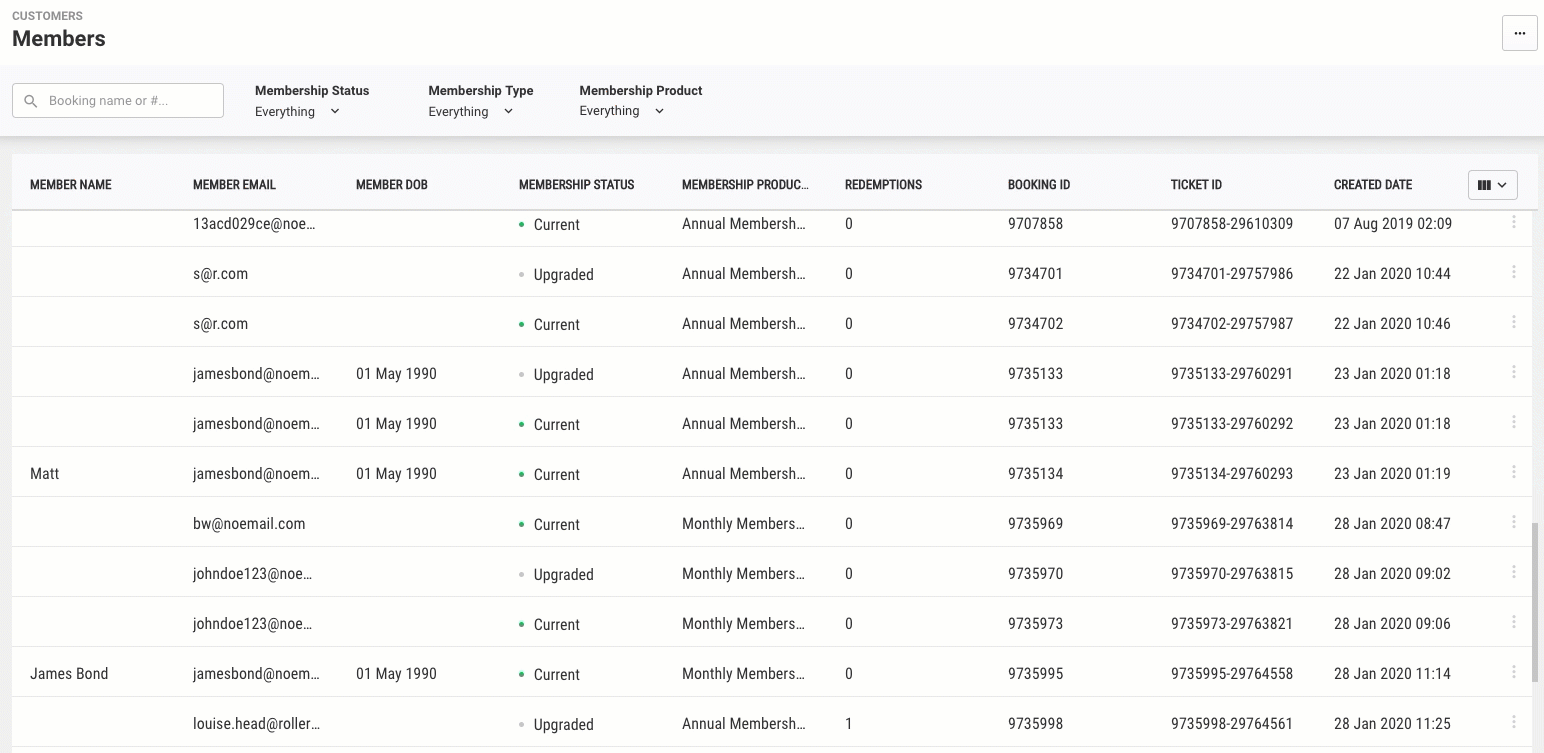Click louise.head@roller… email cell
1544x753 pixels.
click(256, 724)
